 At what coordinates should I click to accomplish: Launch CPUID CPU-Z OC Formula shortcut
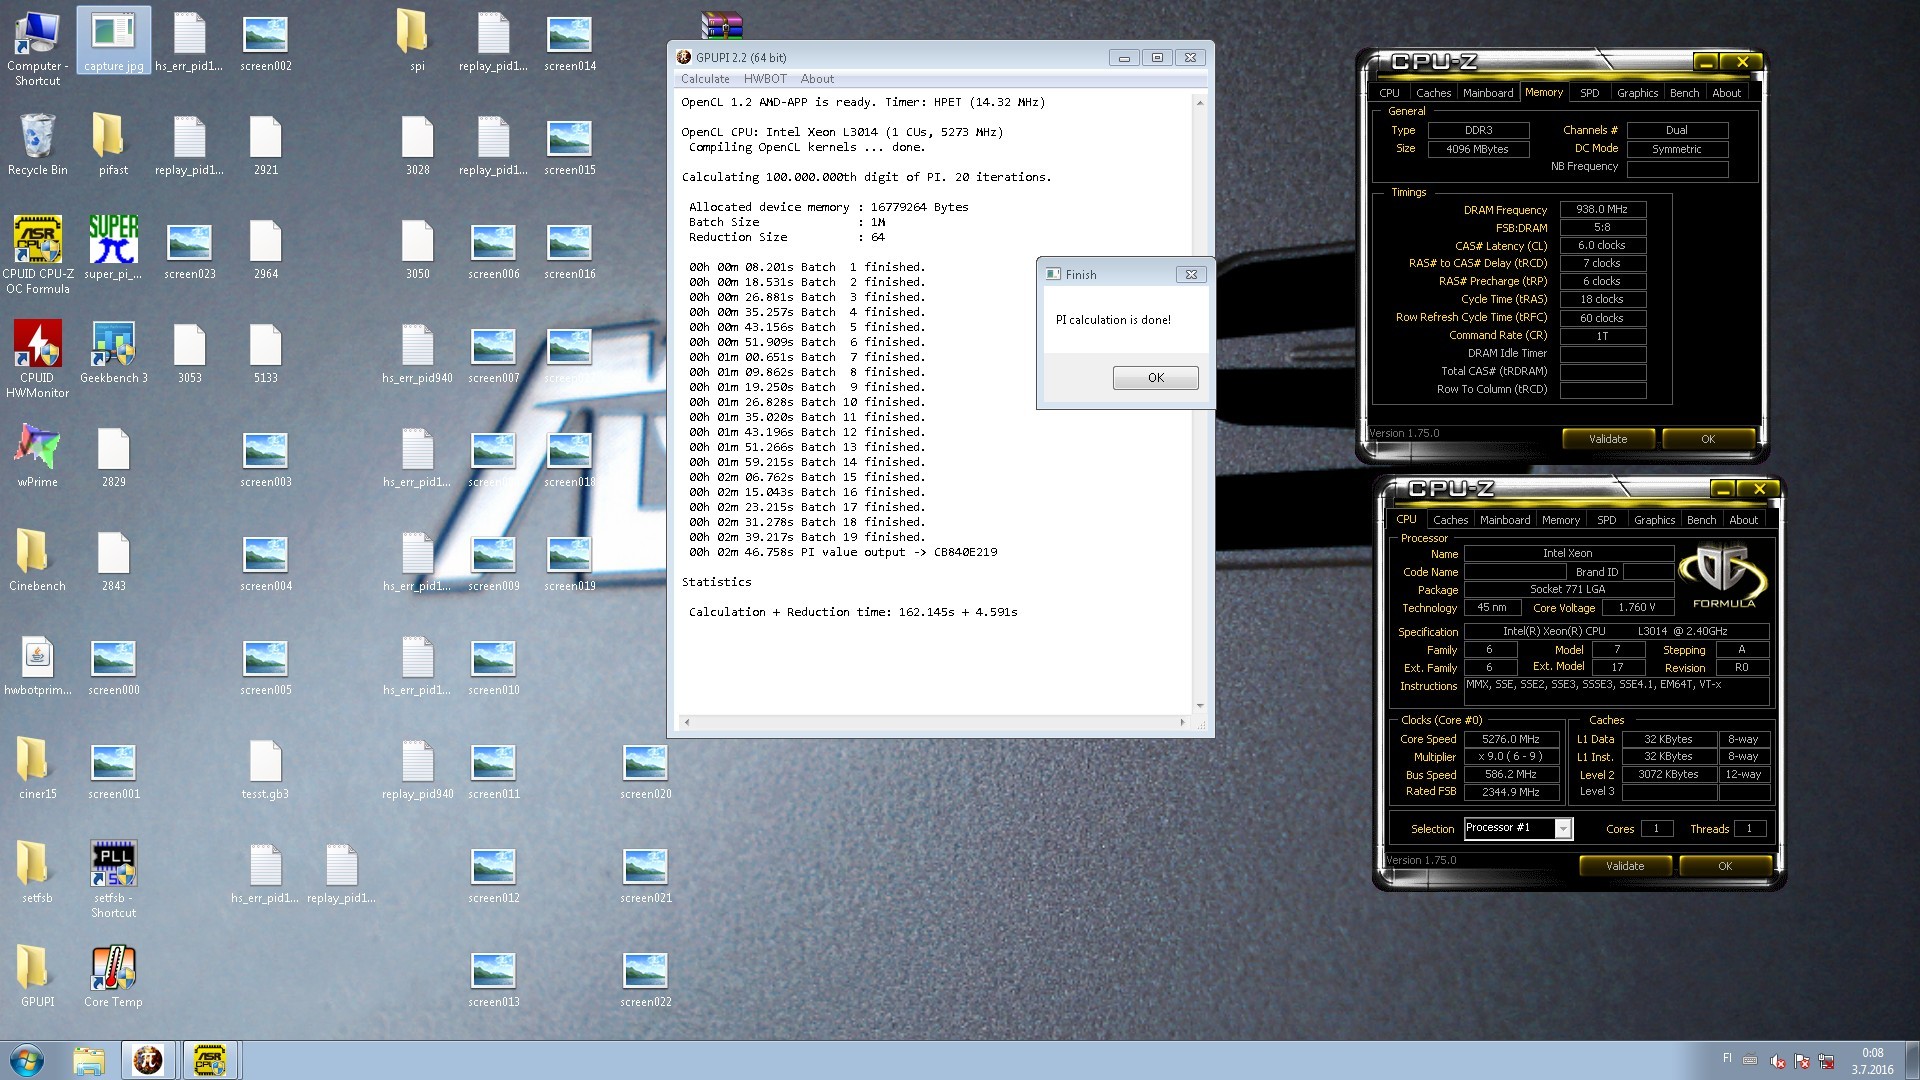37,255
